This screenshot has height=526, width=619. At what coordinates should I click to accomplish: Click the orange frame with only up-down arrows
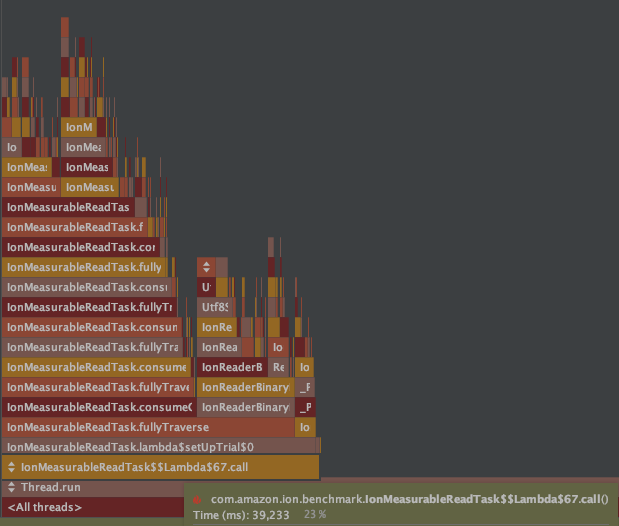206,267
